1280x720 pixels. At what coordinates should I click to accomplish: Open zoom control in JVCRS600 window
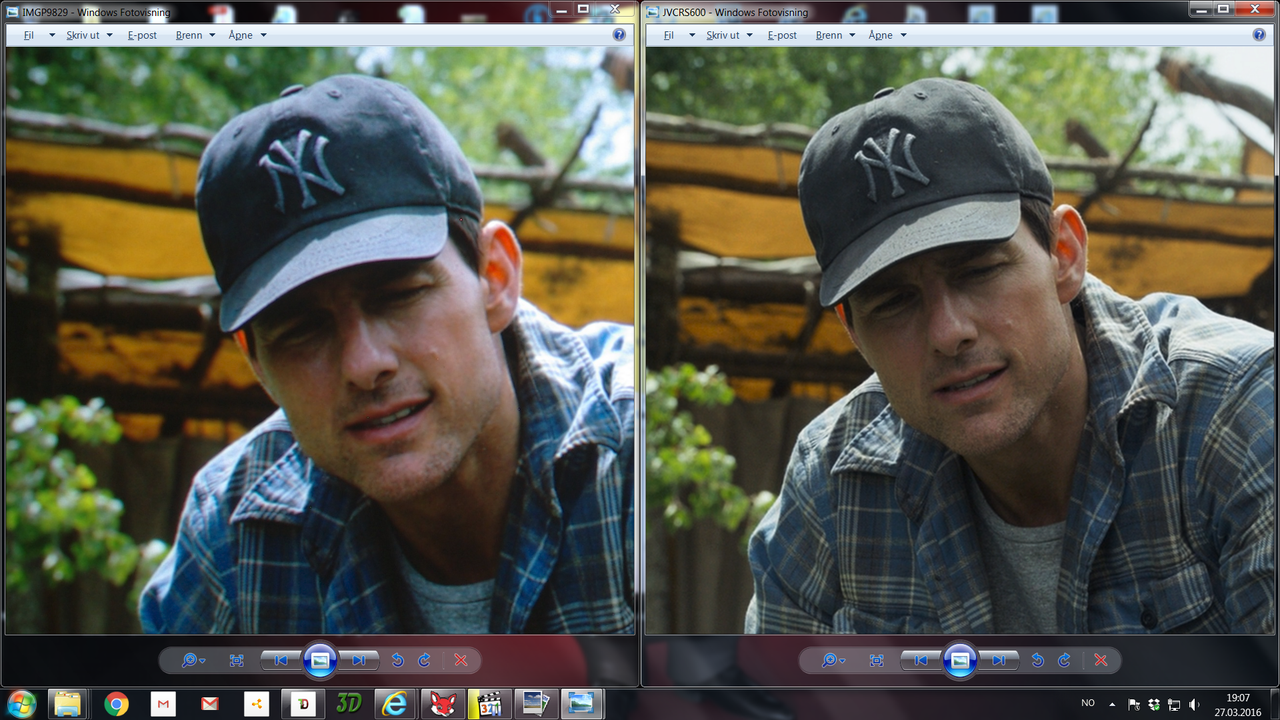[x=833, y=660]
